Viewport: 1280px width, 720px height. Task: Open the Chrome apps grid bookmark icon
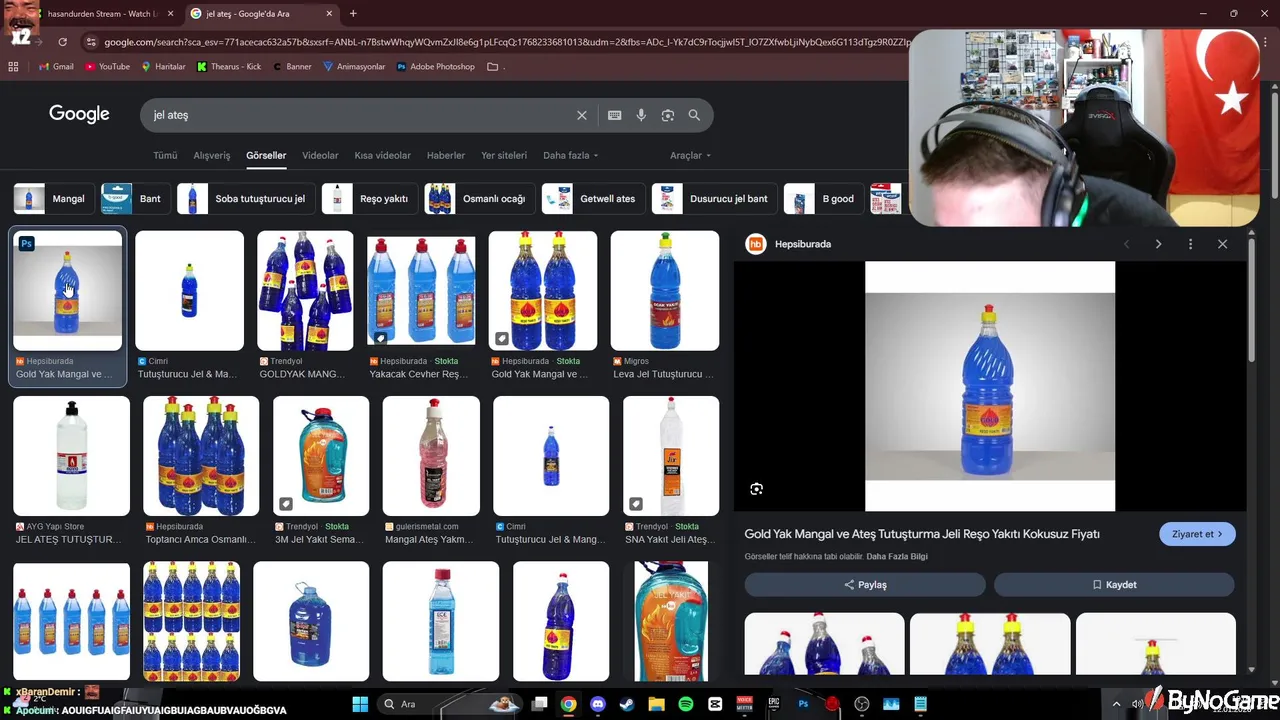13,67
